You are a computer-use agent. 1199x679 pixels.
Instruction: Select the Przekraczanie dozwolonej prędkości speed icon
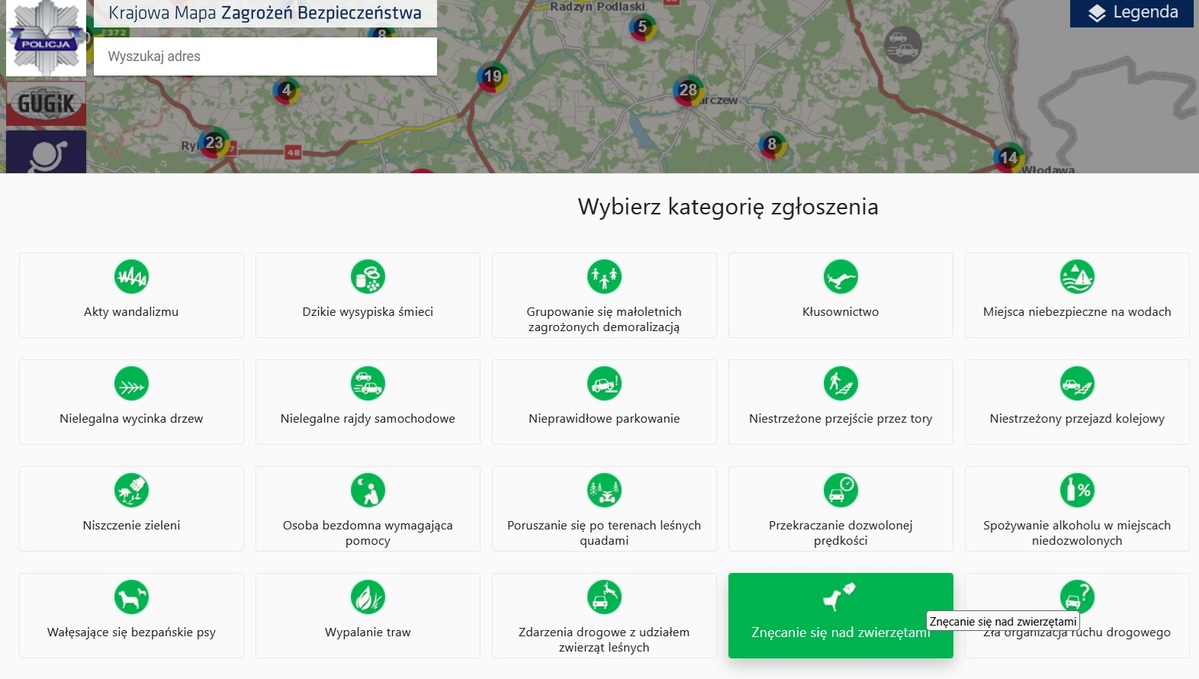tap(840, 490)
